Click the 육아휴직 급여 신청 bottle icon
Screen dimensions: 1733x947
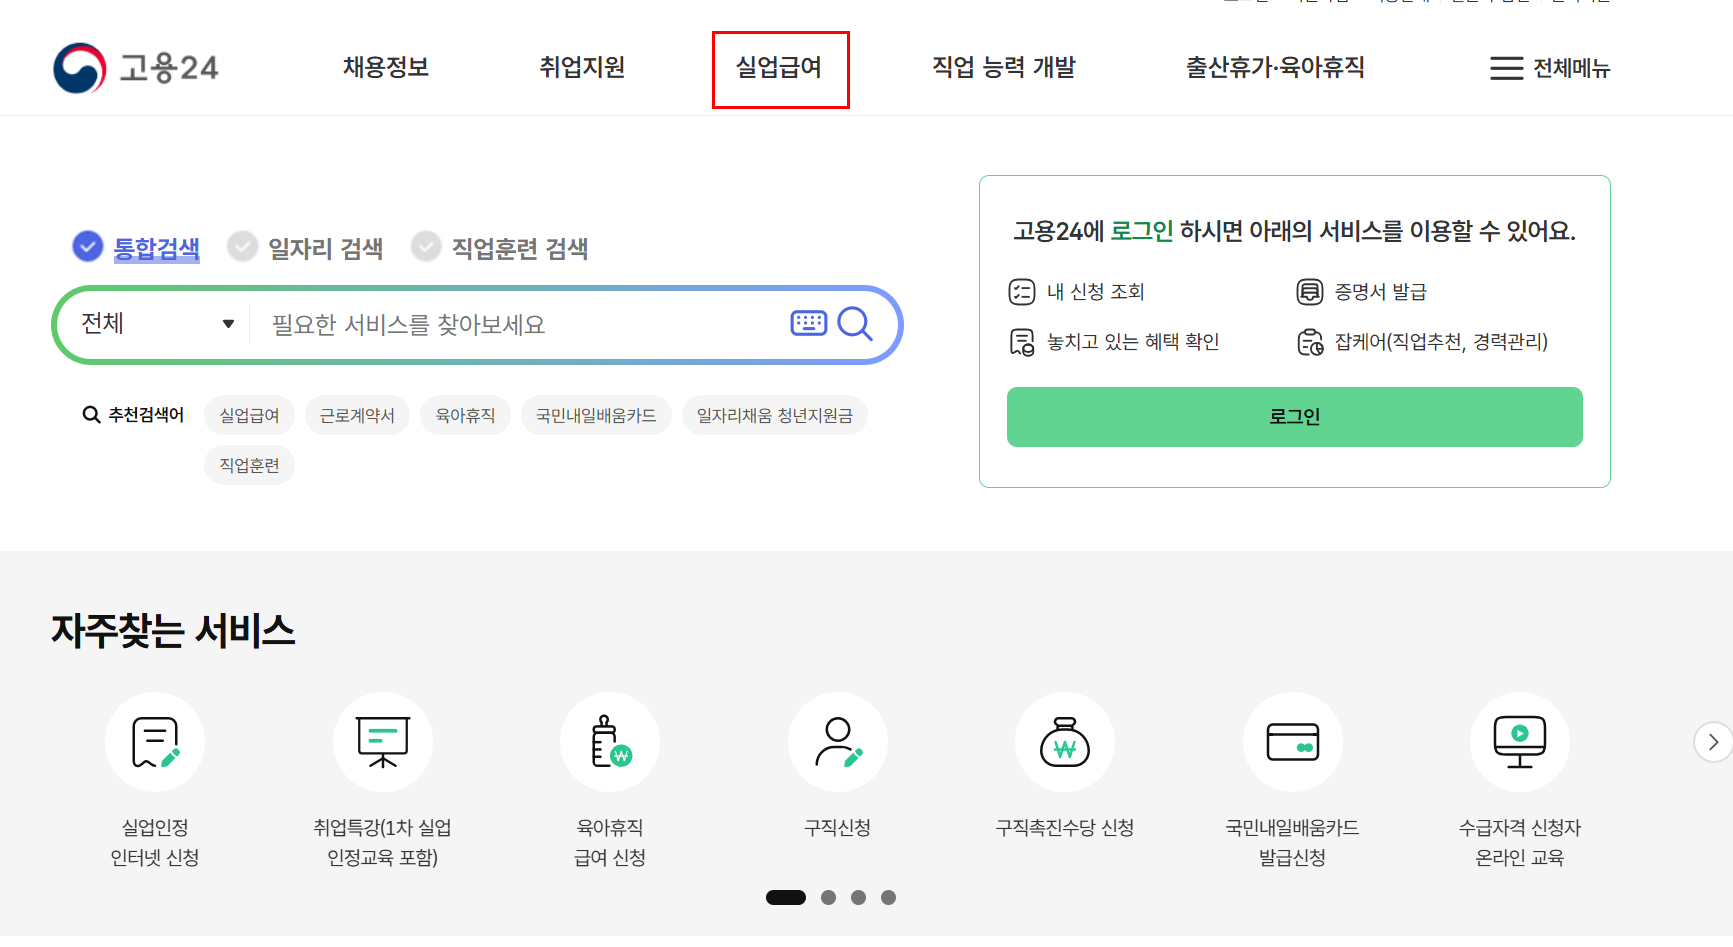point(610,742)
